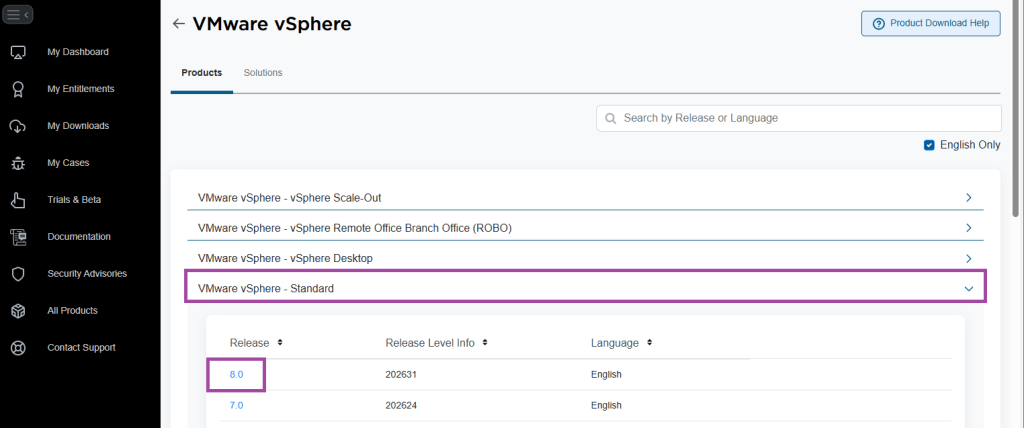
Task: Collapse the sidebar with hamburger toggle
Action: pyautogui.click(x=19, y=14)
